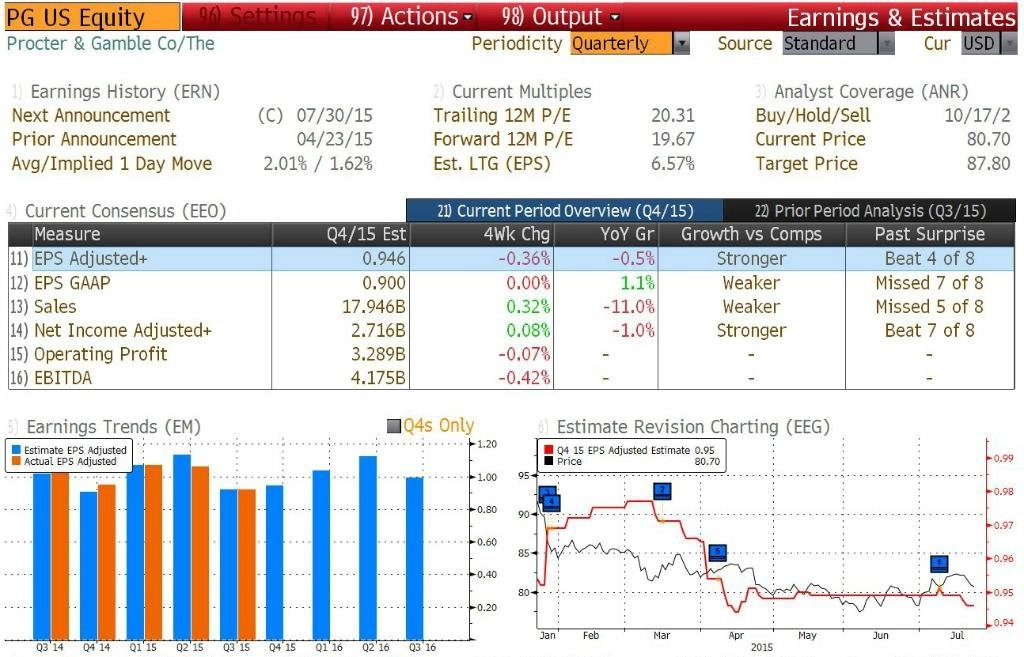Viewport: 1024px width, 657px height.
Task: Open Earnings Trends (EM) section
Action: click(104, 427)
